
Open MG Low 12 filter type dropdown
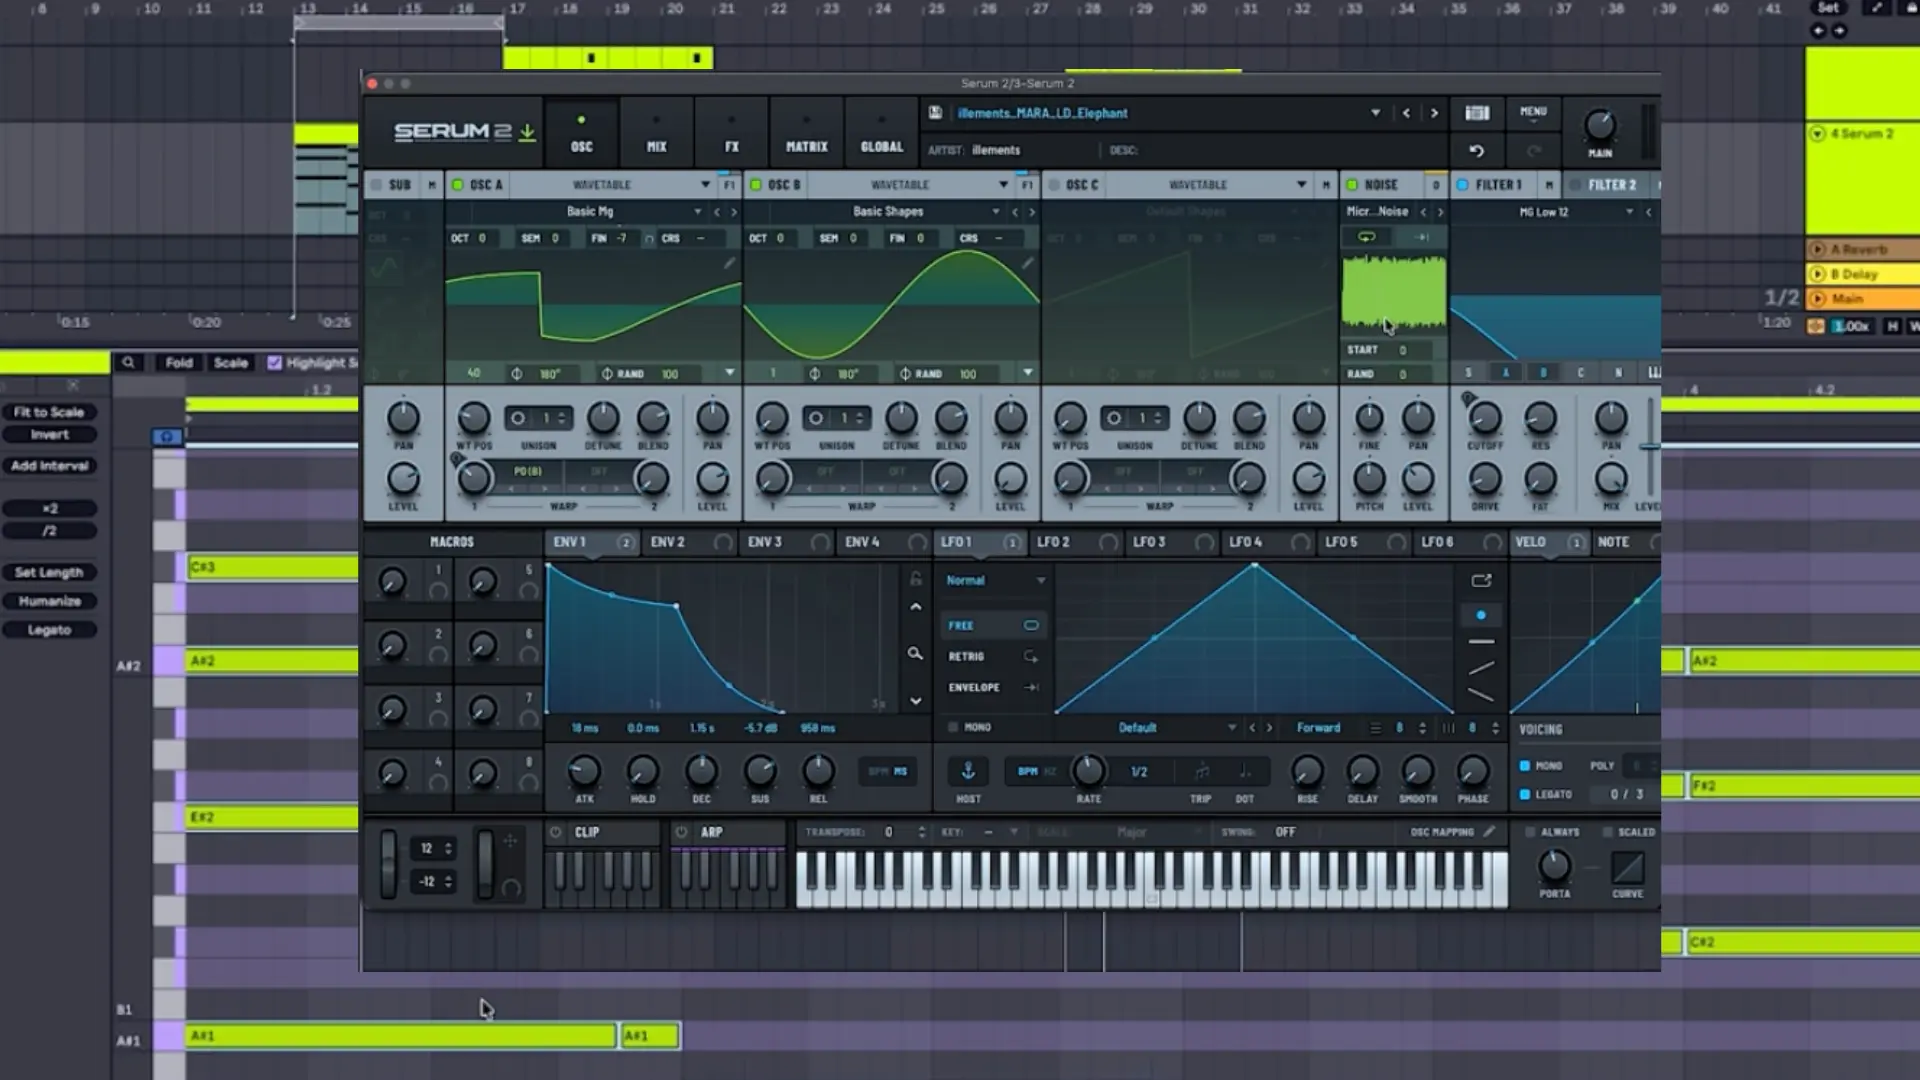(1630, 212)
